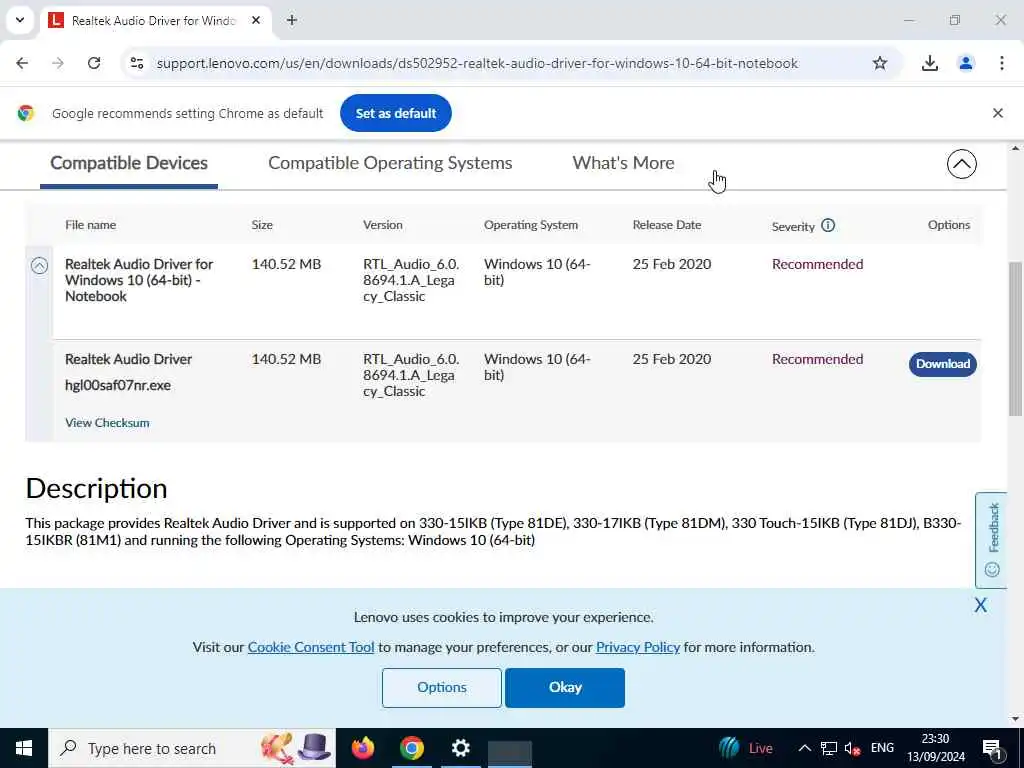1024x768 pixels.
Task: Click the Size column header
Action: click(262, 225)
